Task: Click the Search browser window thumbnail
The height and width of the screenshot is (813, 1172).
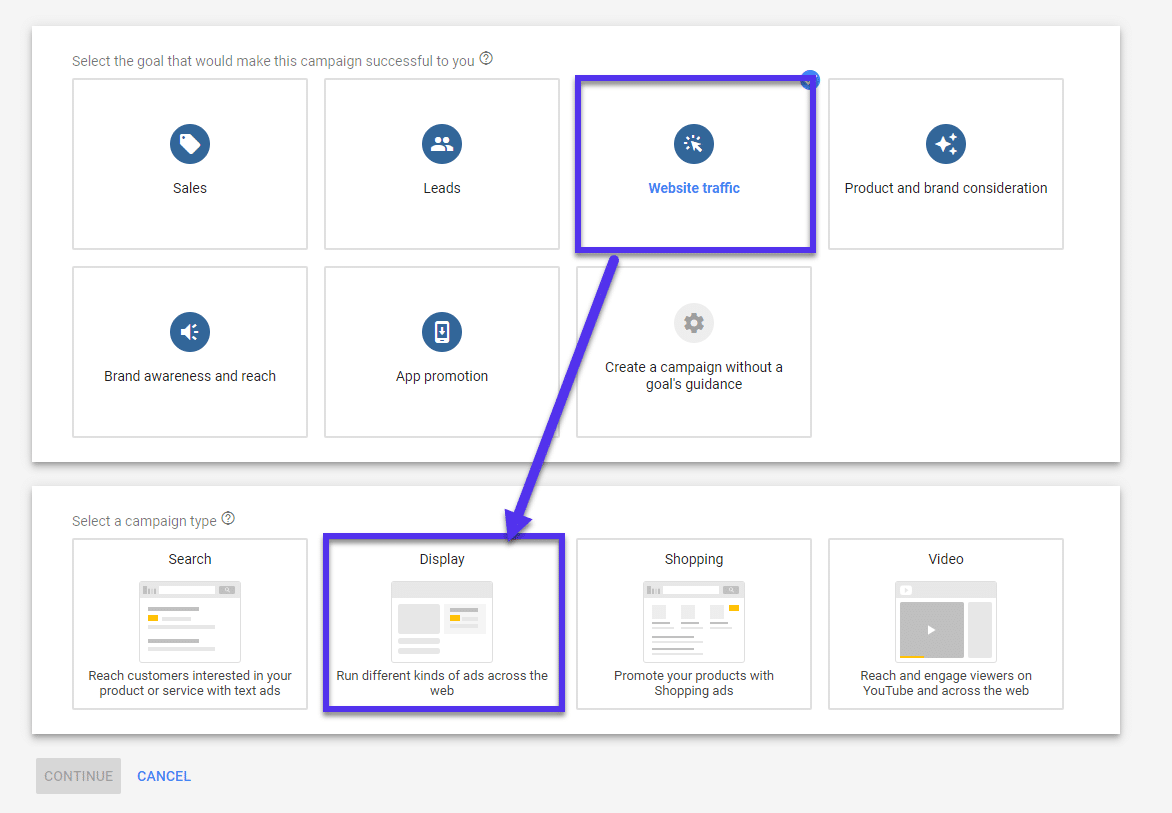Action: [x=189, y=620]
